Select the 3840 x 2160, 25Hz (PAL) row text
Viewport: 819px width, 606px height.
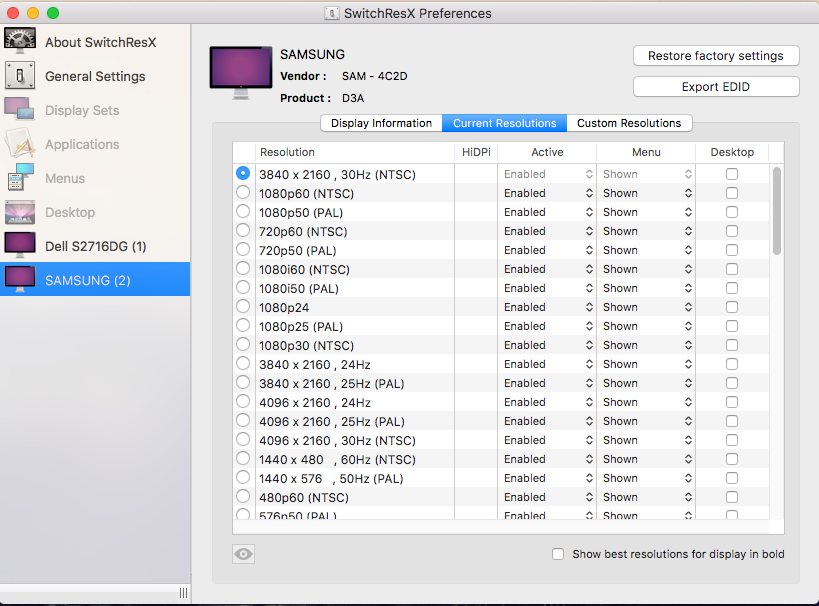coord(332,383)
